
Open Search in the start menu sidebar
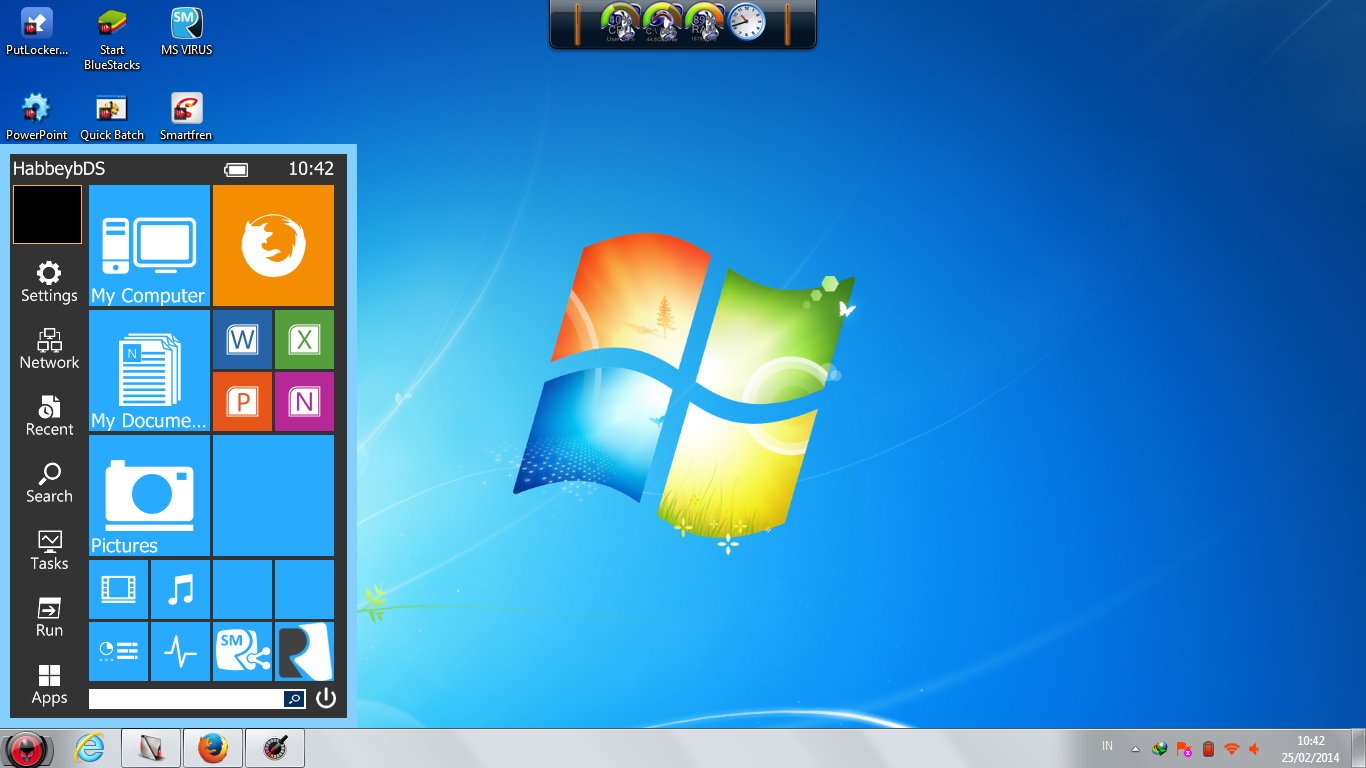49,483
